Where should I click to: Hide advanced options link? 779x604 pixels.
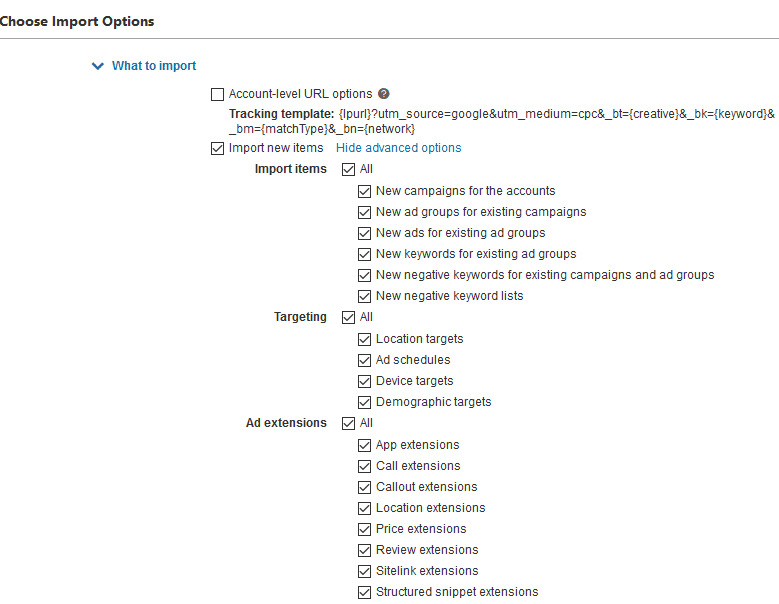[398, 148]
